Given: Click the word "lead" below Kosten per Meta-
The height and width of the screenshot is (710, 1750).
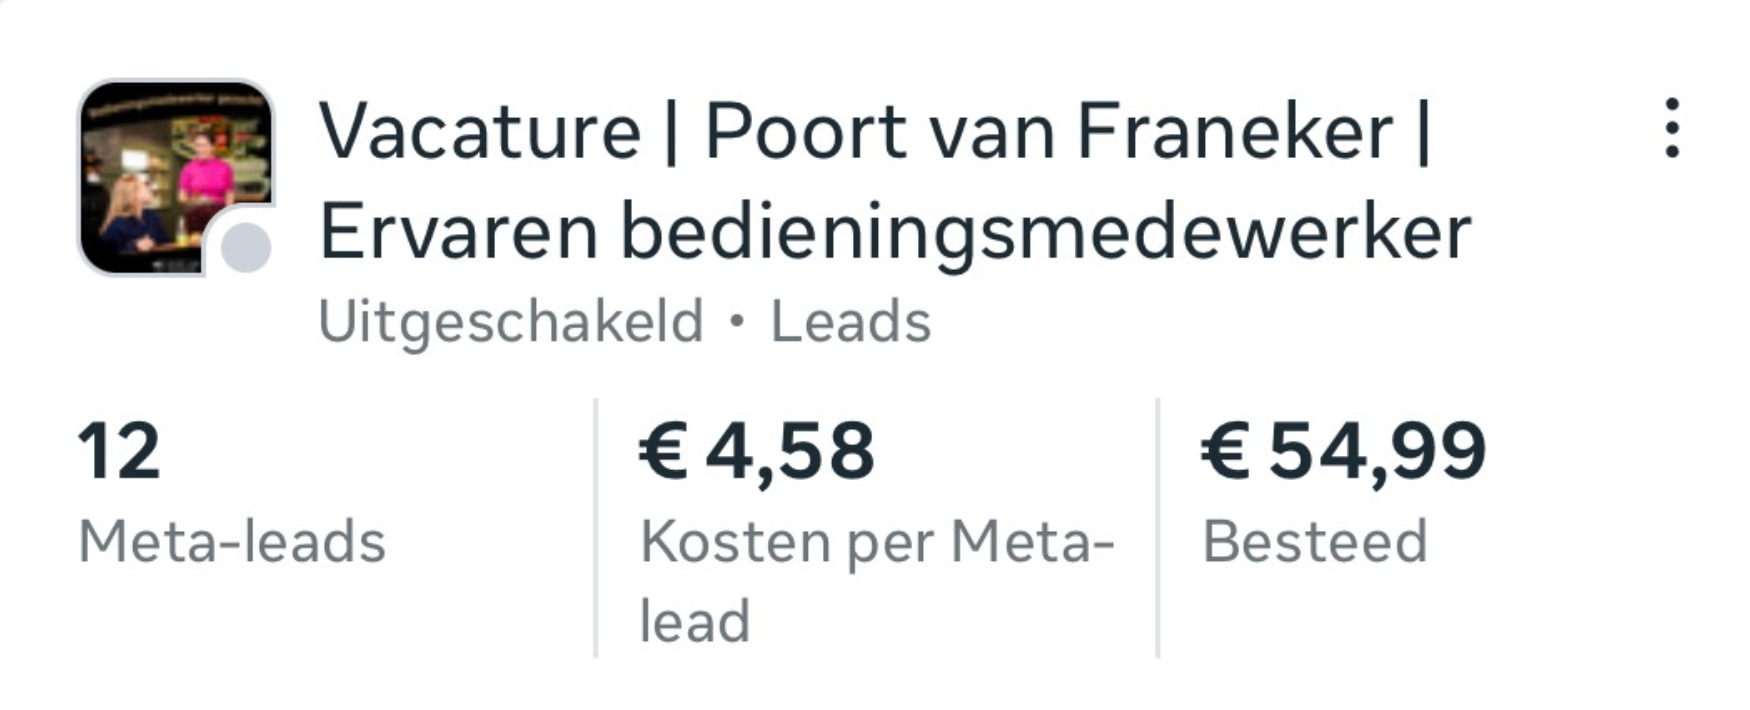Looking at the screenshot, I should click(x=695, y=621).
